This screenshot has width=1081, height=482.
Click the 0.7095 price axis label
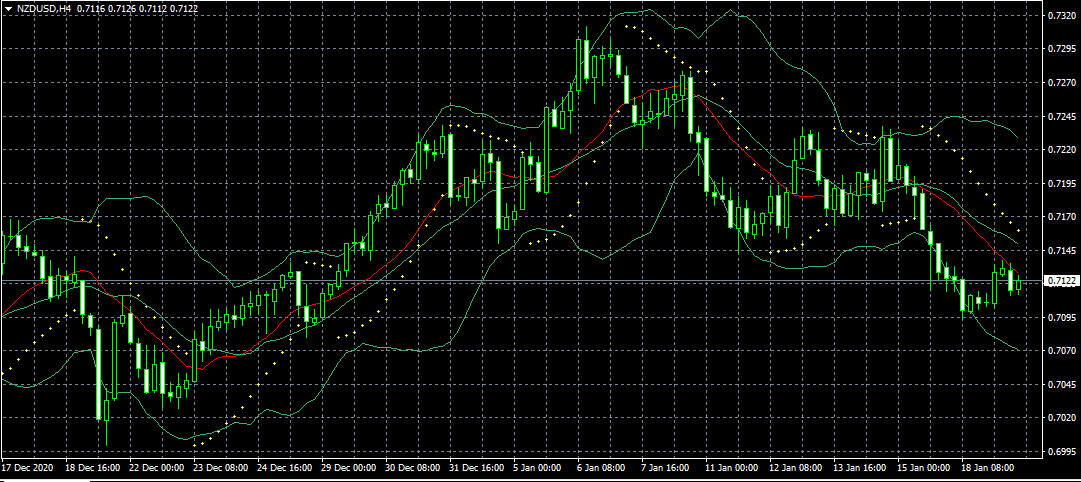(1061, 318)
